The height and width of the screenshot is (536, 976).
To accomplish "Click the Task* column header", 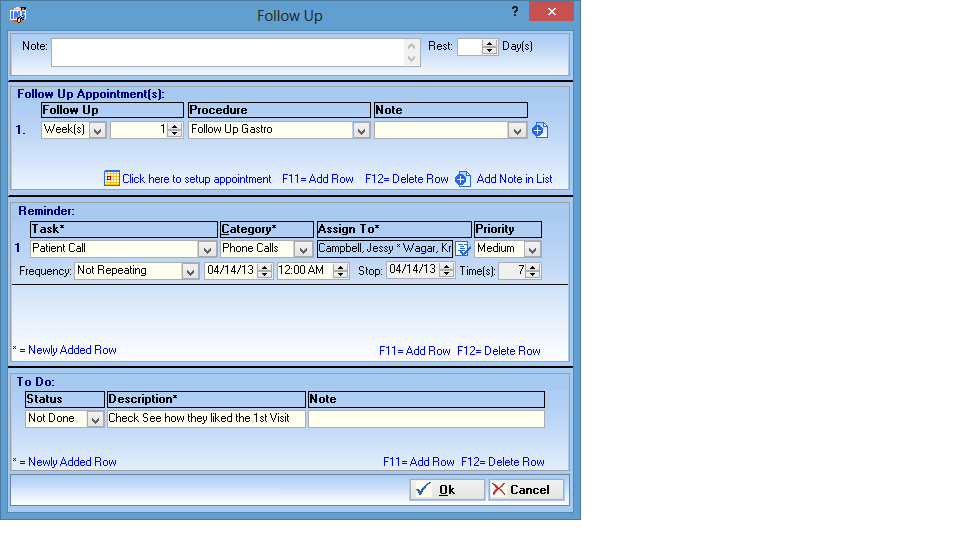I will coord(124,229).
